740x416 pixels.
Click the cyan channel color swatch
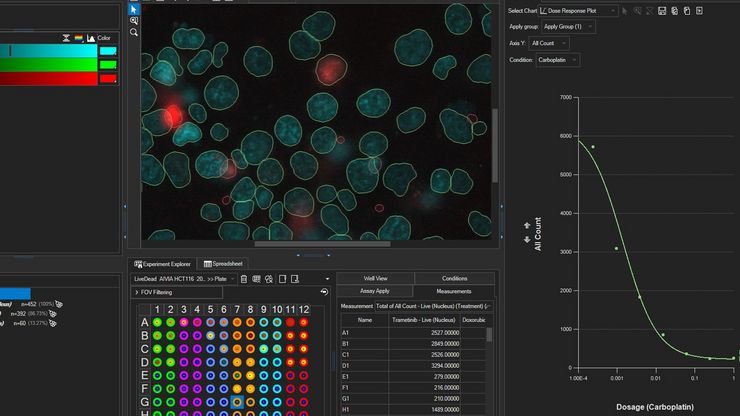108,51
